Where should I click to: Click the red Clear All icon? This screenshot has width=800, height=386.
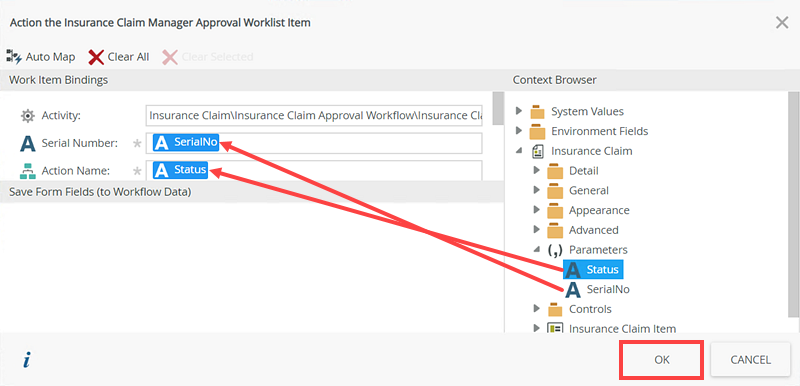tap(96, 57)
